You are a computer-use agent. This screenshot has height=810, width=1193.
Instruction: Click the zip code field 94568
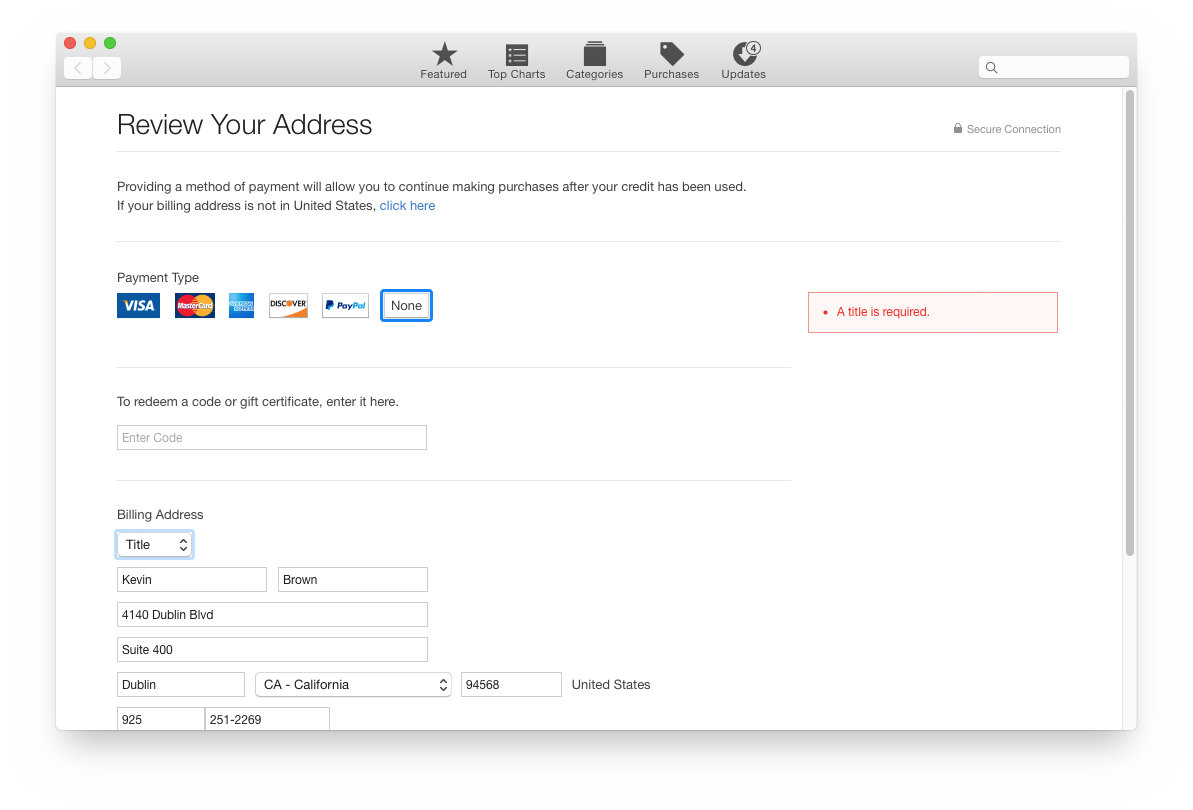[x=511, y=685]
